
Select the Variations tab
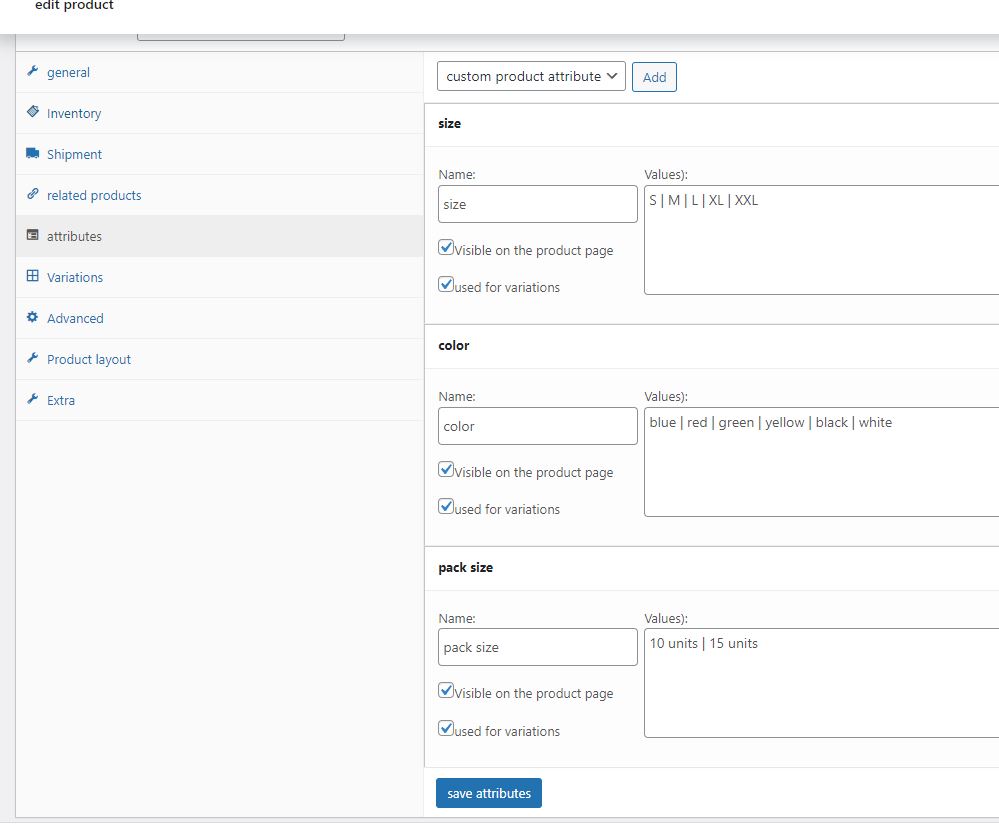tap(219, 277)
